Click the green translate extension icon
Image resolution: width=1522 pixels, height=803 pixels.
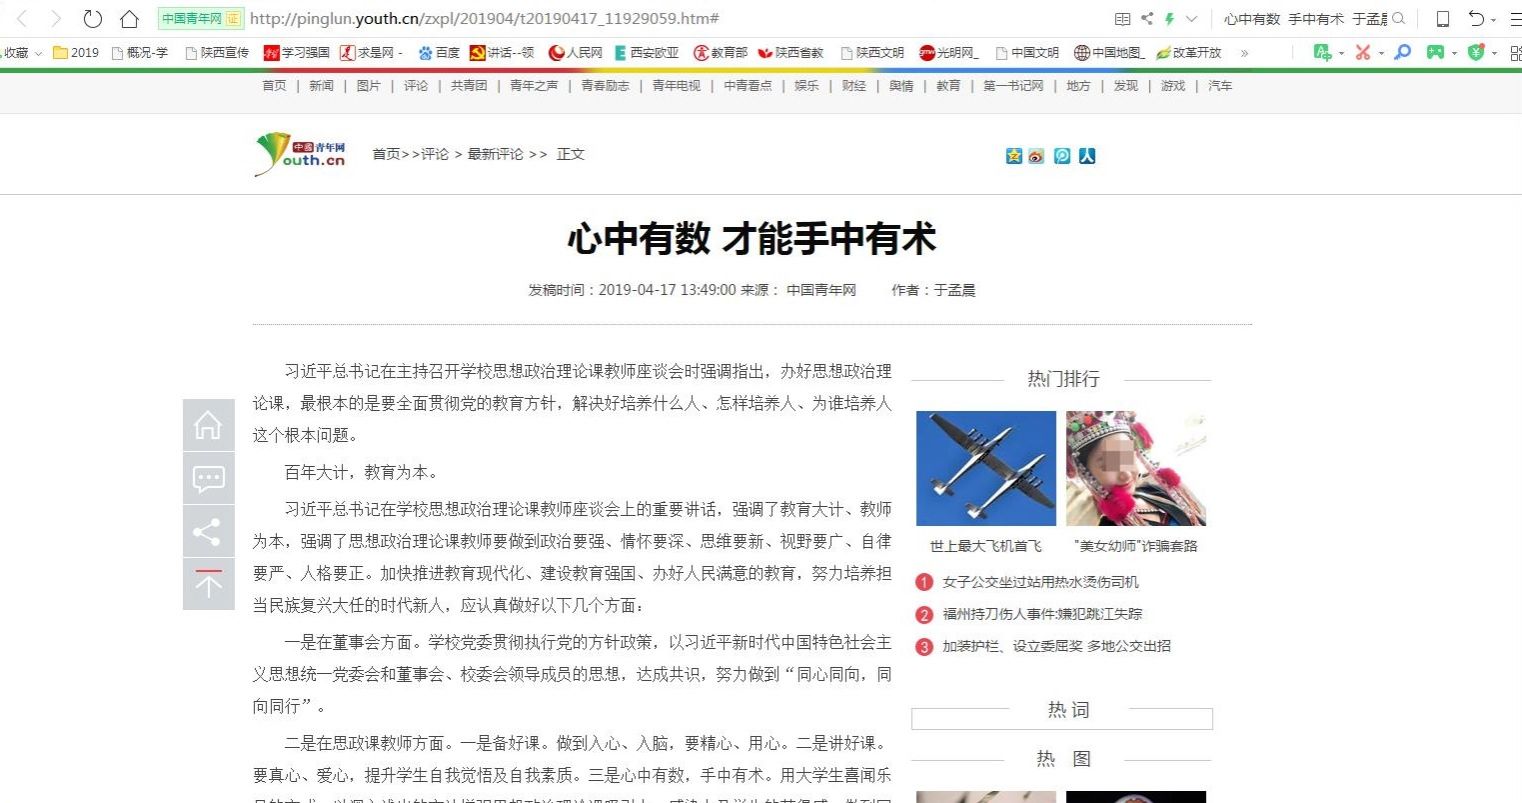pyautogui.click(x=1322, y=52)
